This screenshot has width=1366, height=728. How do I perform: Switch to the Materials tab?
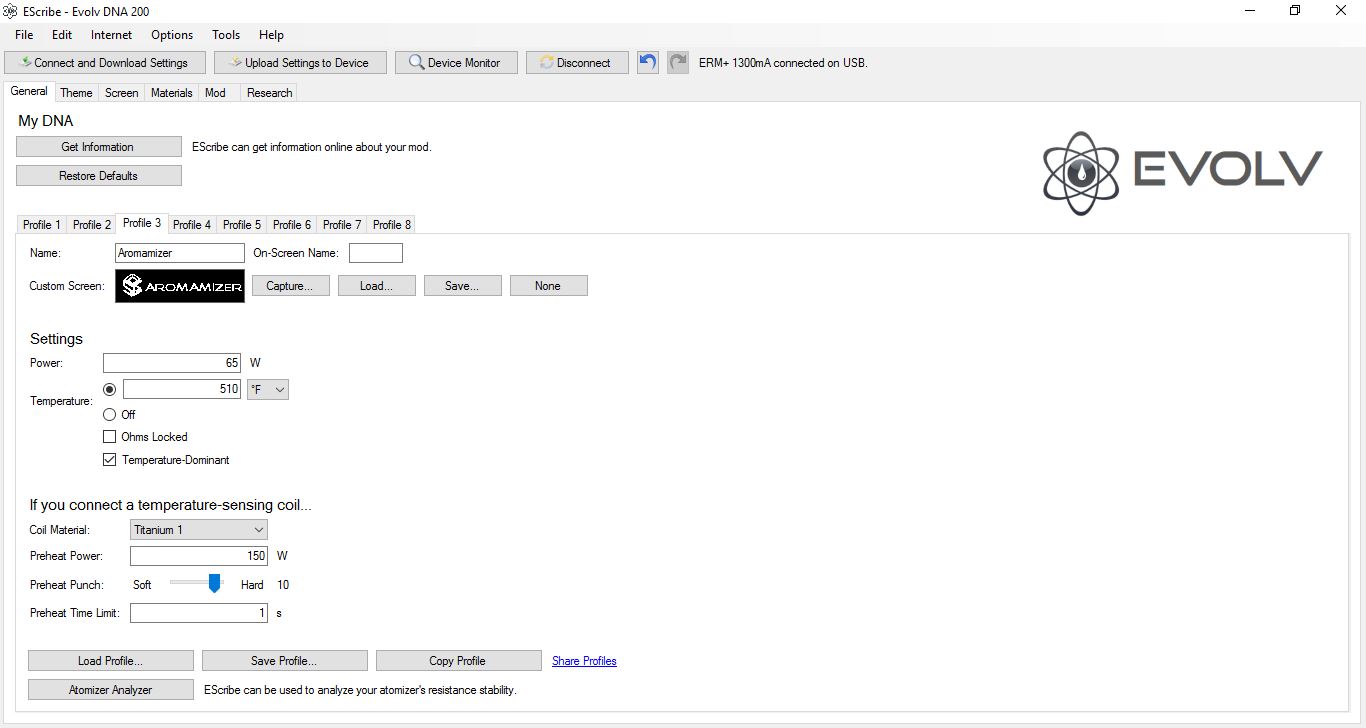pyautogui.click(x=171, y=93)
